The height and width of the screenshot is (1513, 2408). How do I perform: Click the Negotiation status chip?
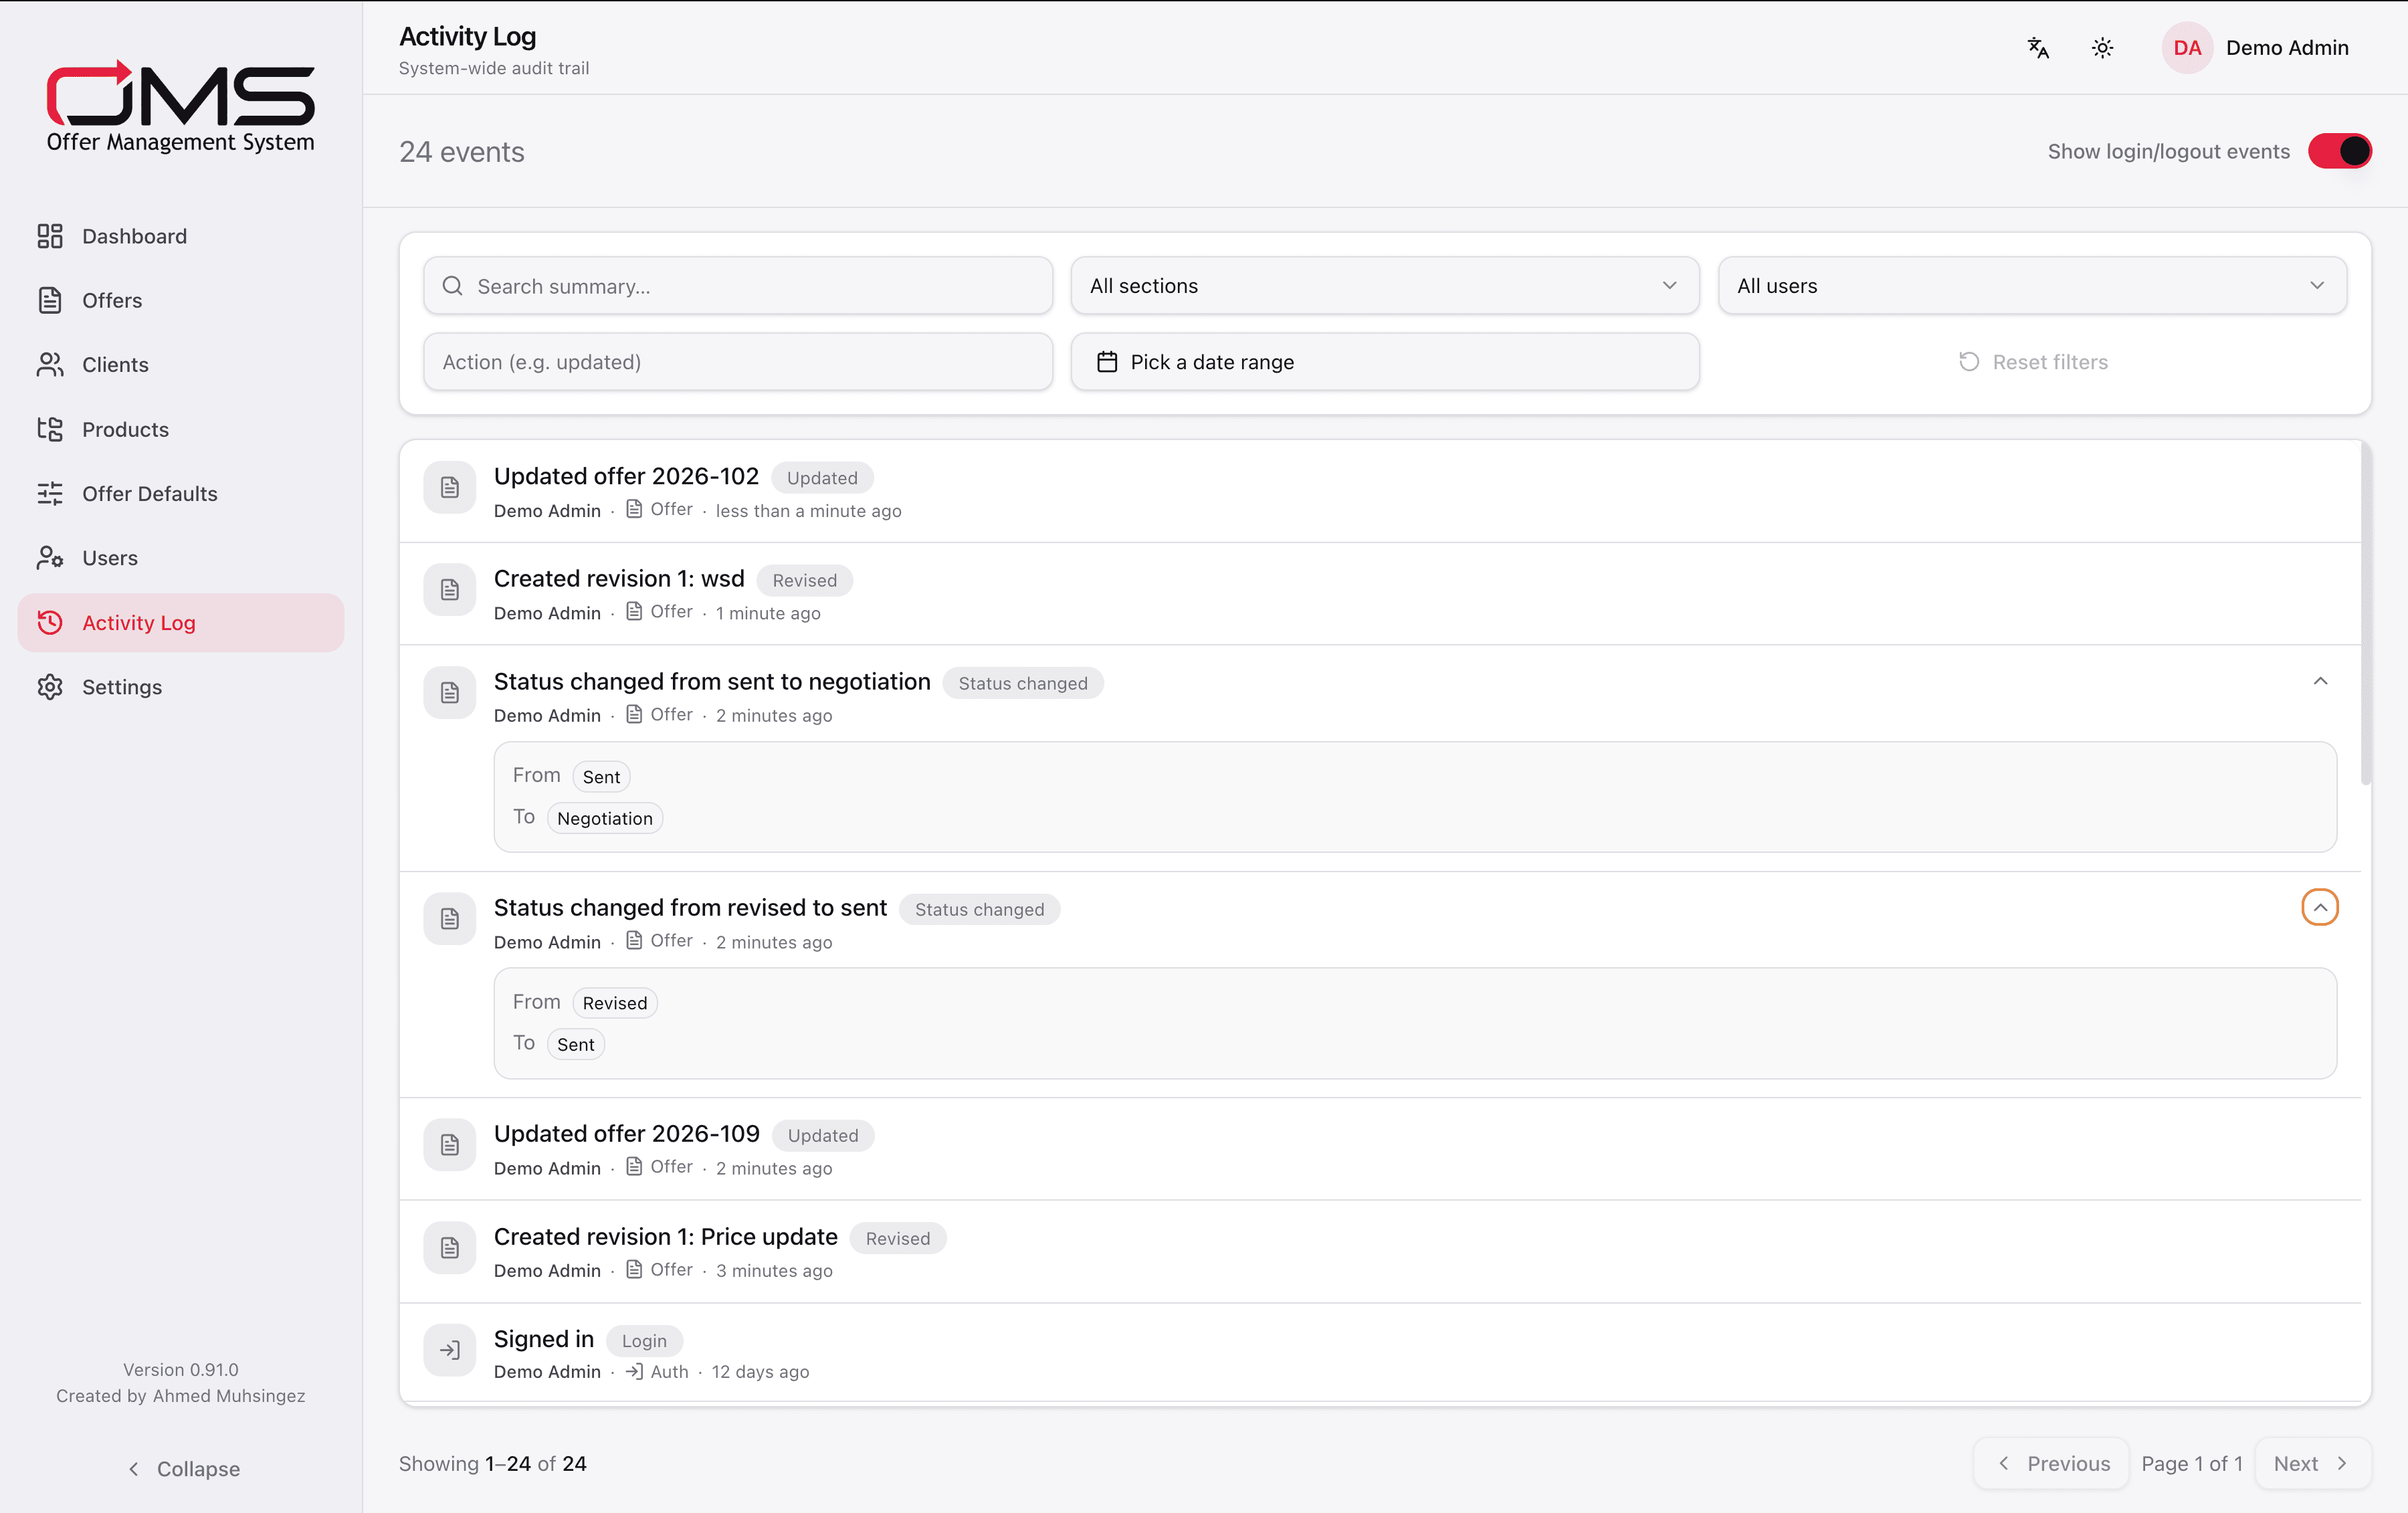pyautogui.click(x=604, y=818)
